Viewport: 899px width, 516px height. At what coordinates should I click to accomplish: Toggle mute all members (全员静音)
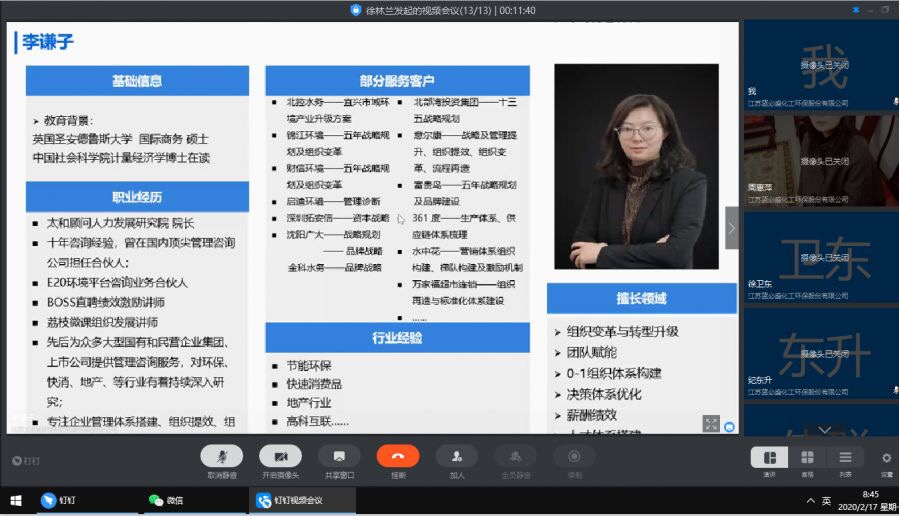click(515, 457)
